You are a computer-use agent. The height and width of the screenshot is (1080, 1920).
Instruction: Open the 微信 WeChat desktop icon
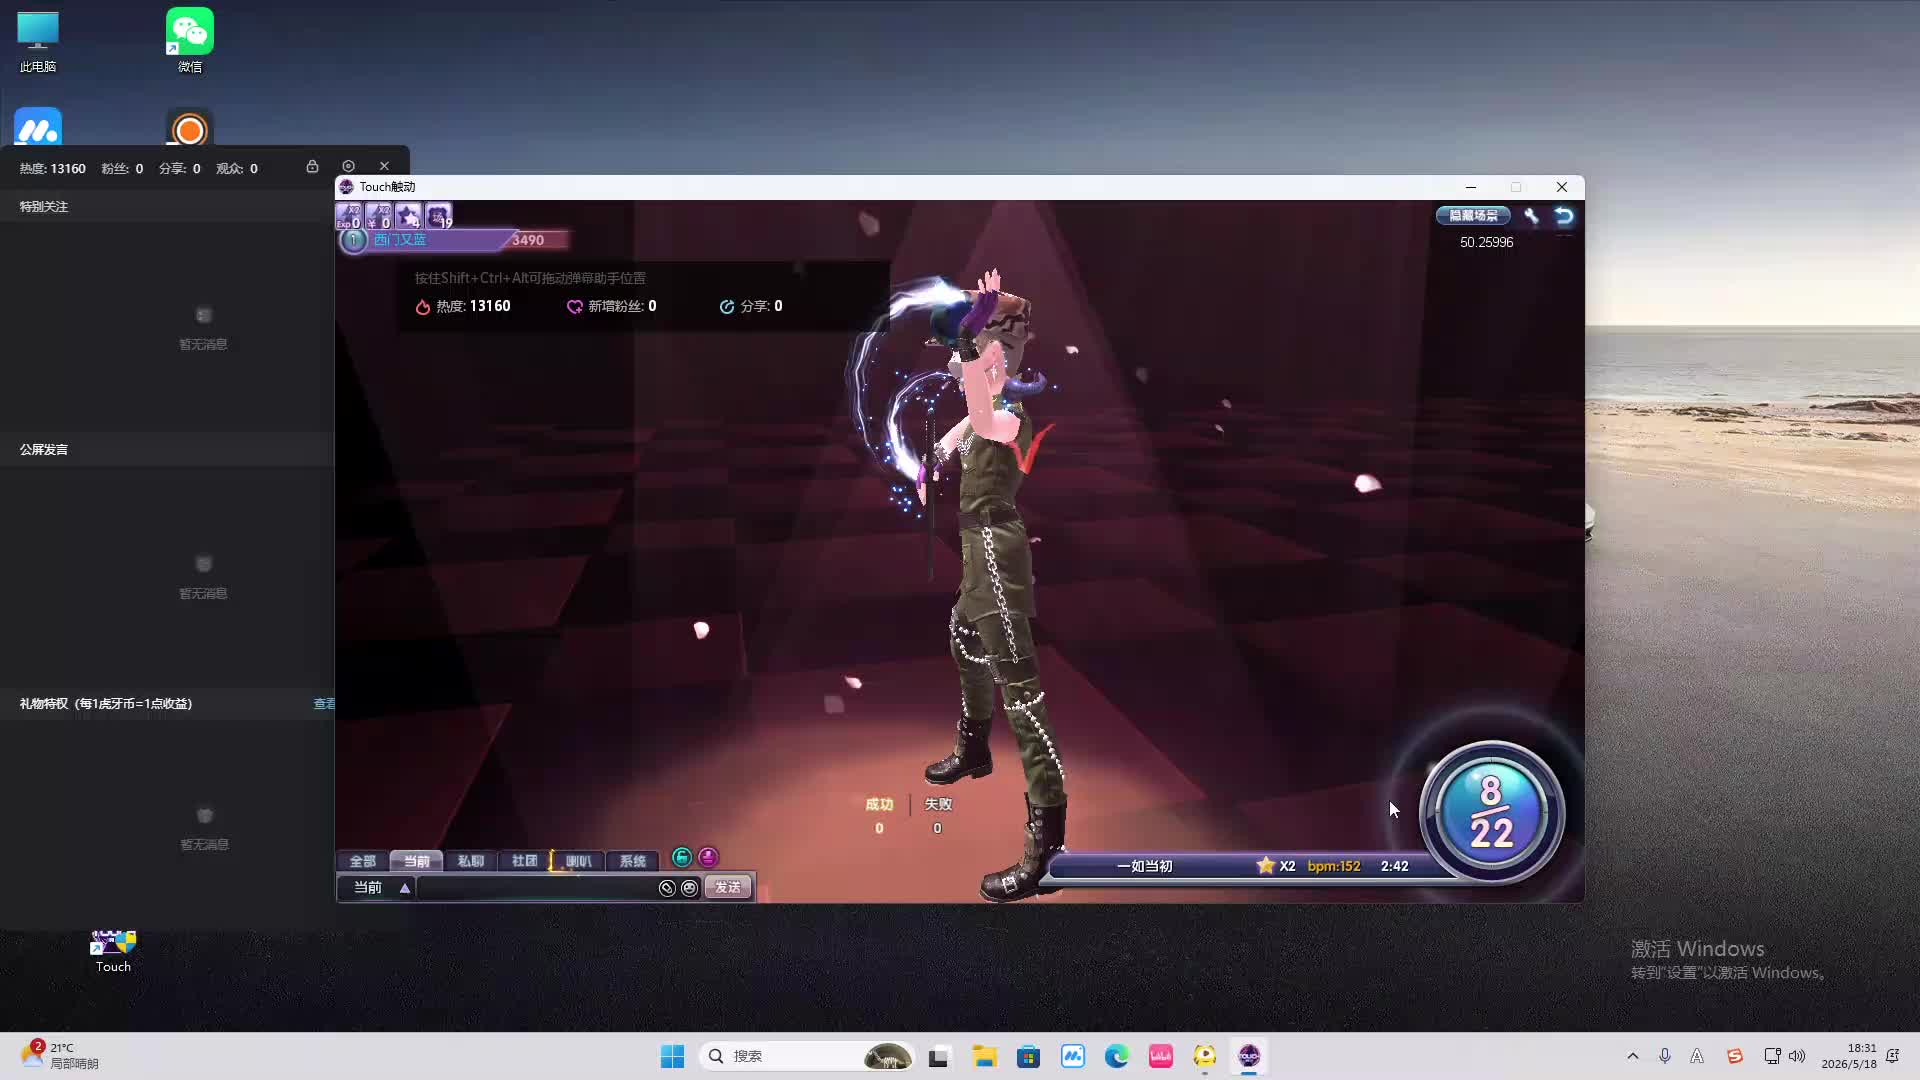point(190,42)
